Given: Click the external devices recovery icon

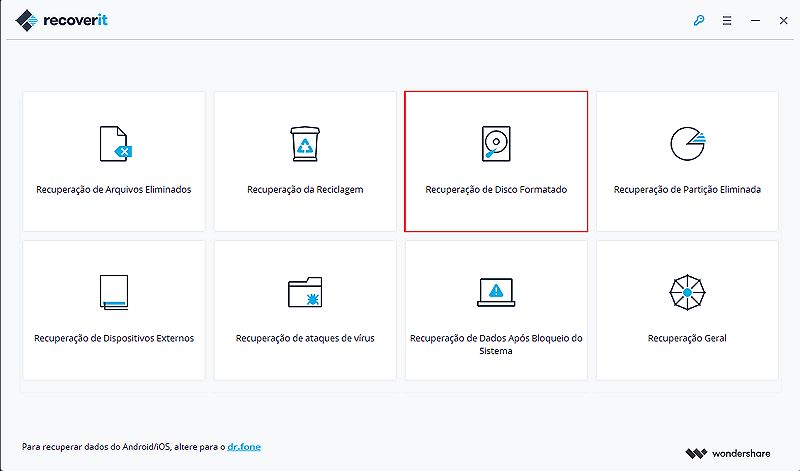Looking at the screenshot, I should 114,292.
